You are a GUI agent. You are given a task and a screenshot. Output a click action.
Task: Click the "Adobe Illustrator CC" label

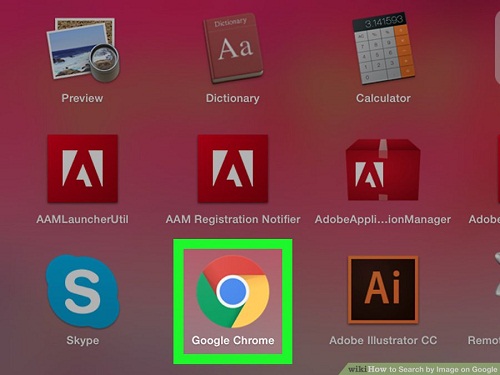point(383,340)
